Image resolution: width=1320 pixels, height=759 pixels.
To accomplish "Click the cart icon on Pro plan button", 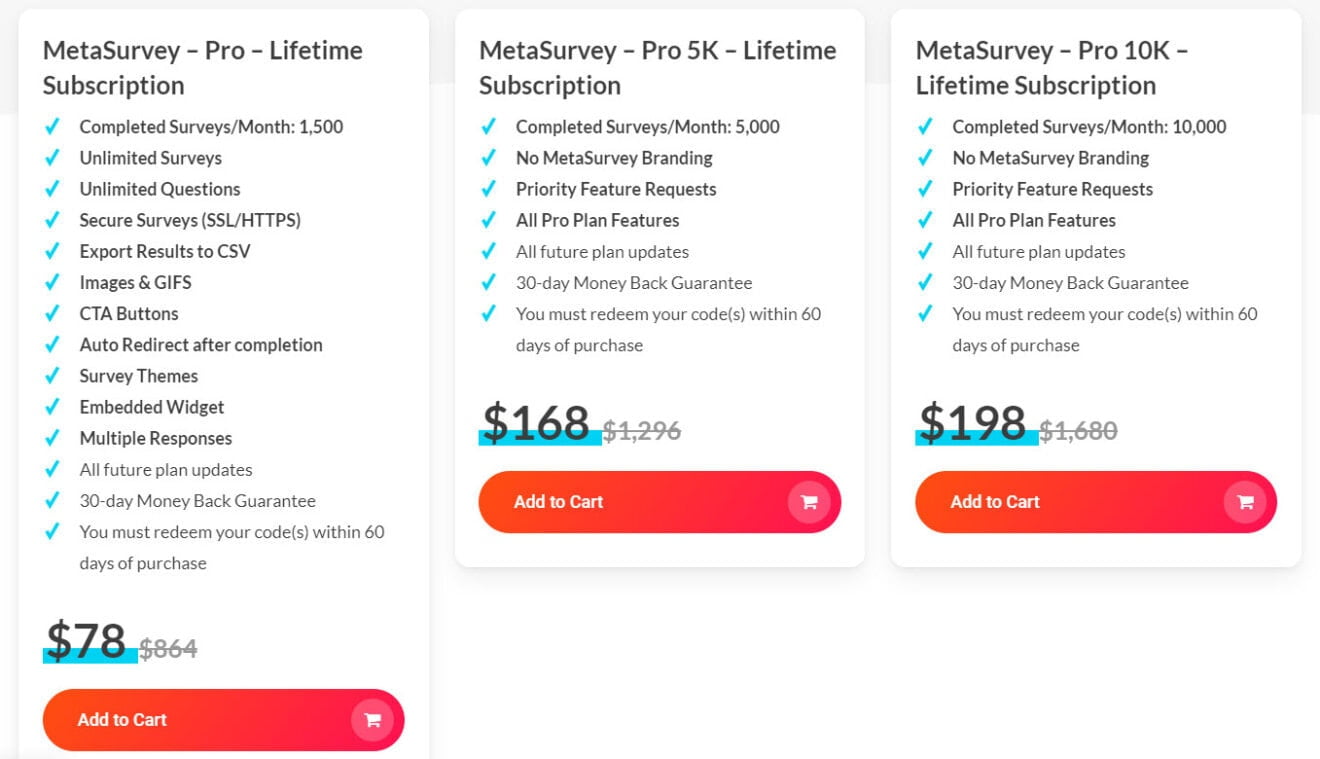I will coord(372,719).
